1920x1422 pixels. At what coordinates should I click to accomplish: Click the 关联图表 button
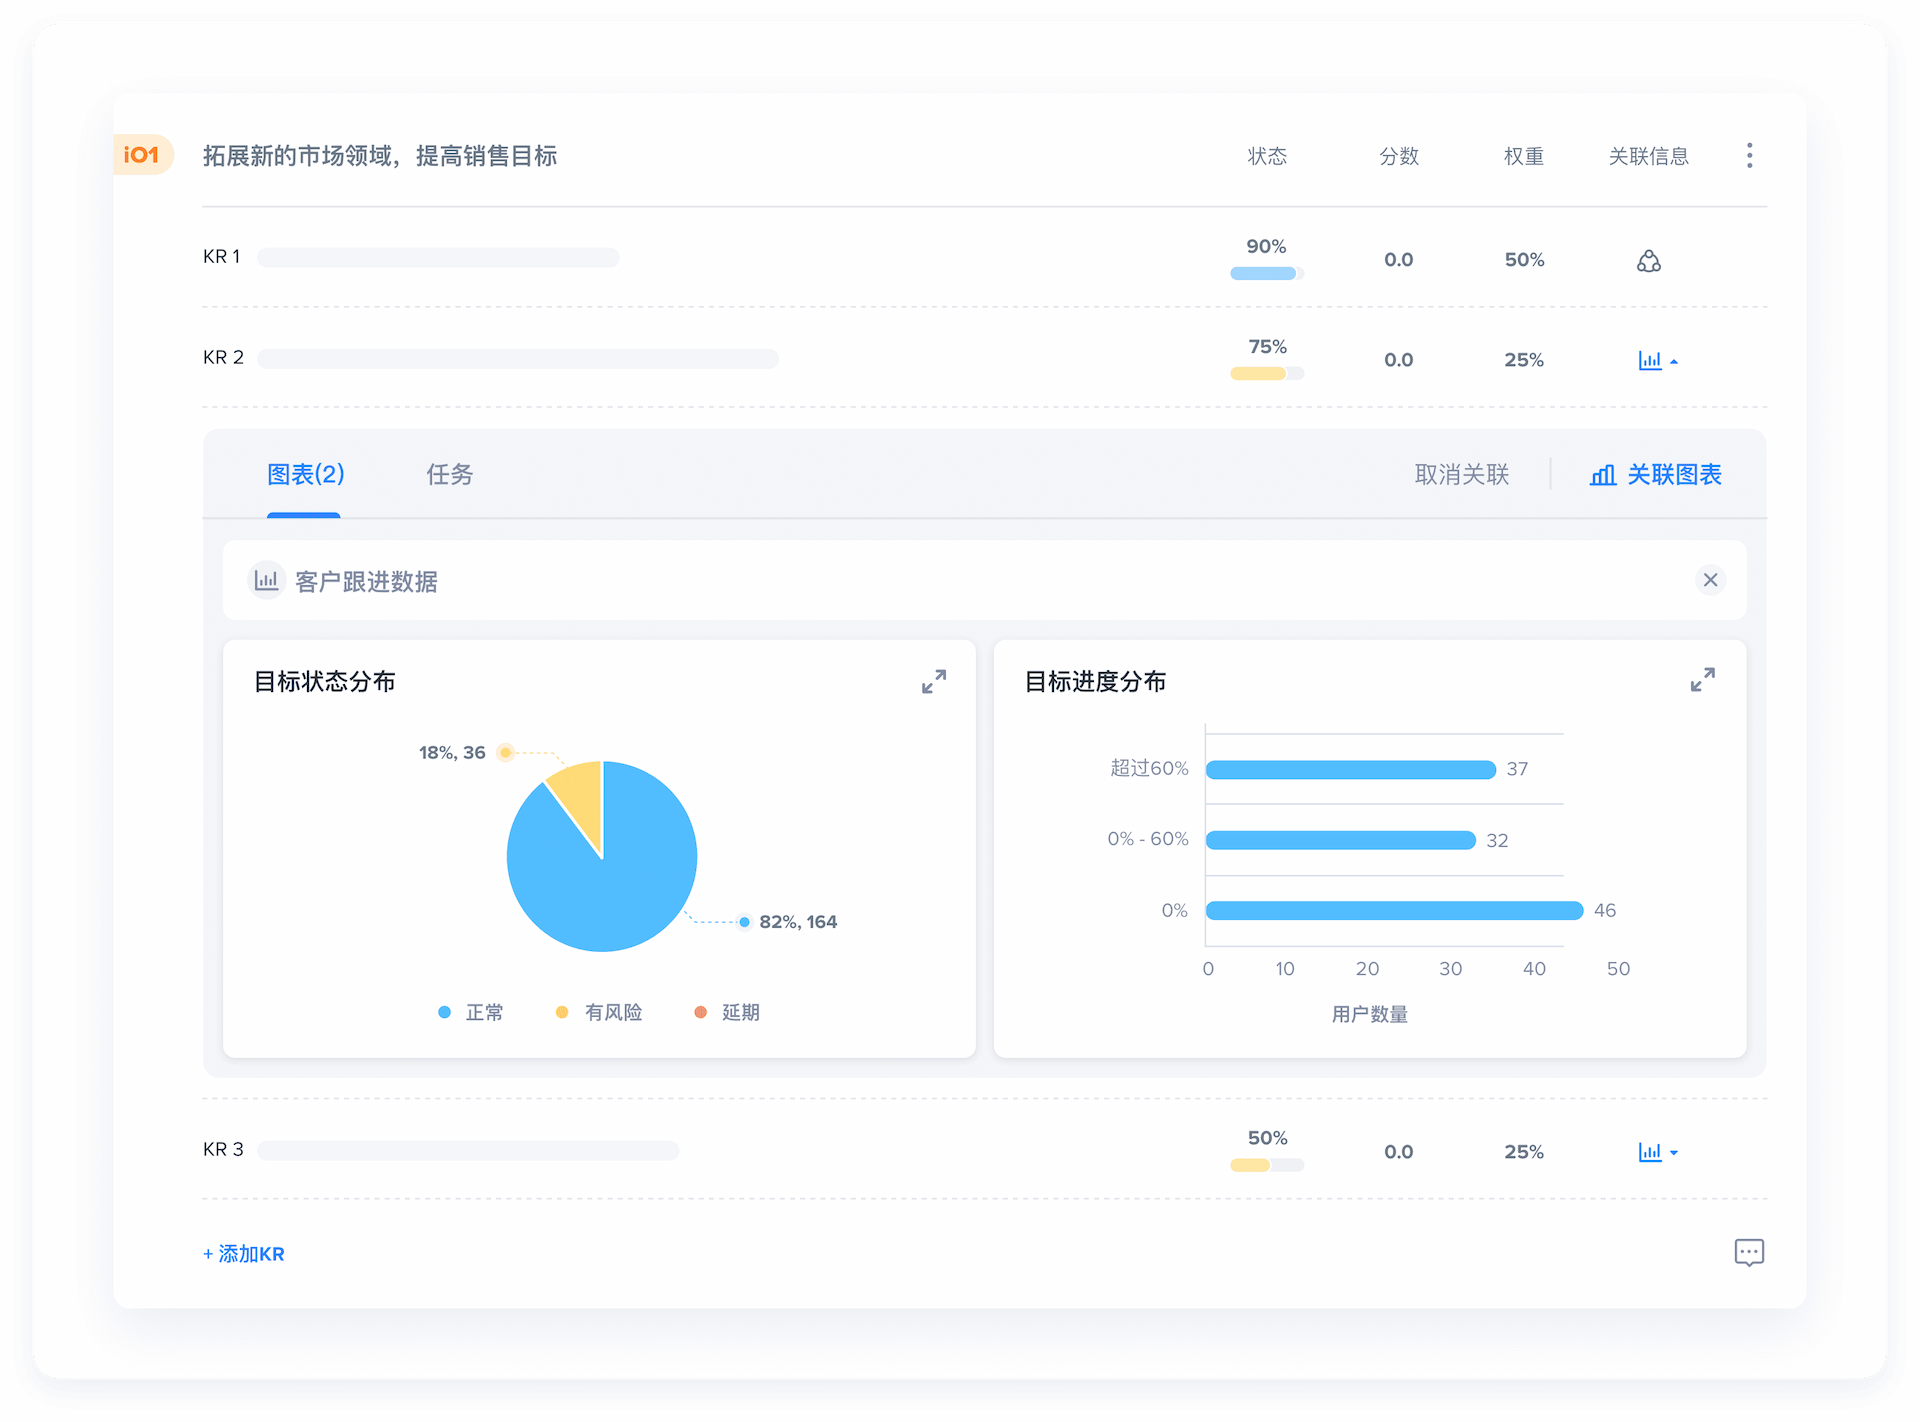[x=1656, y=474]
